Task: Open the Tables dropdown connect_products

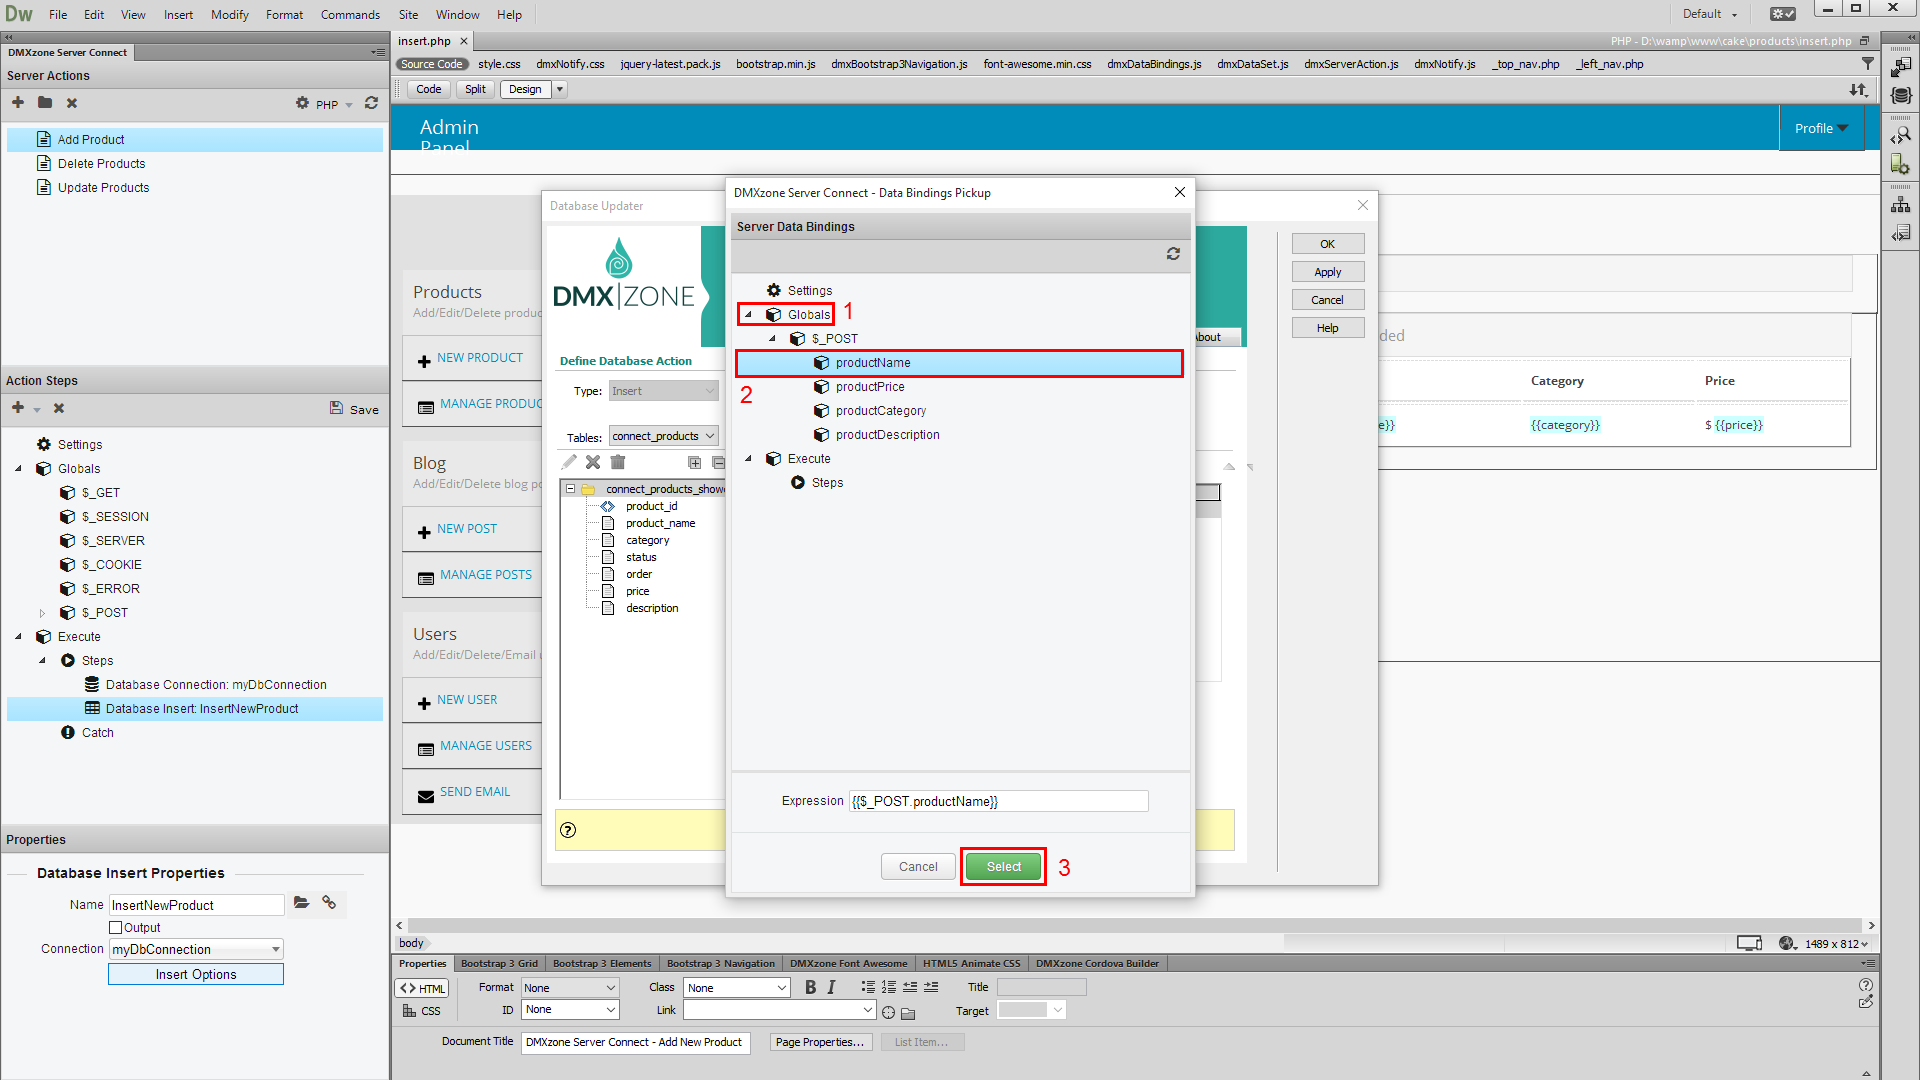Action: coord(664,436)
